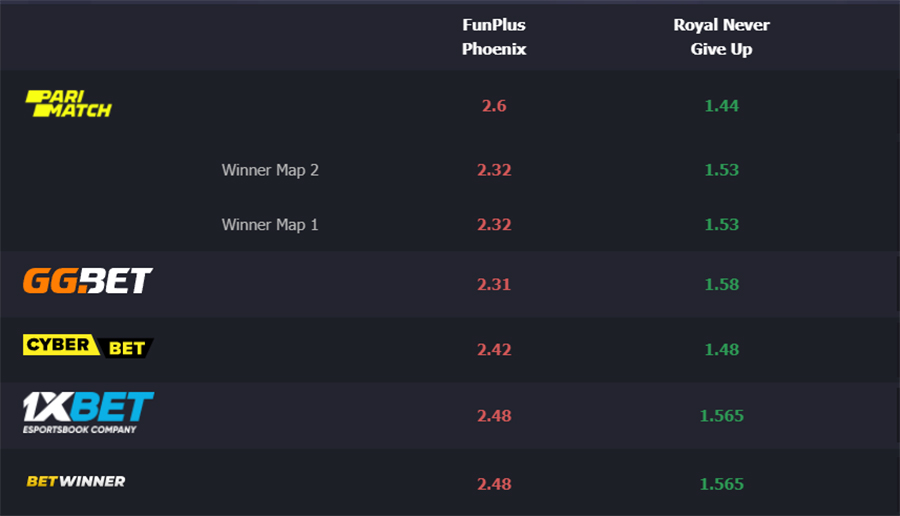Choose CyberBet 2.42 FunPlus Phoenix odds
The height and width of the screenshot is (516, 900).
pyautogui.click(x=494, y=350)
